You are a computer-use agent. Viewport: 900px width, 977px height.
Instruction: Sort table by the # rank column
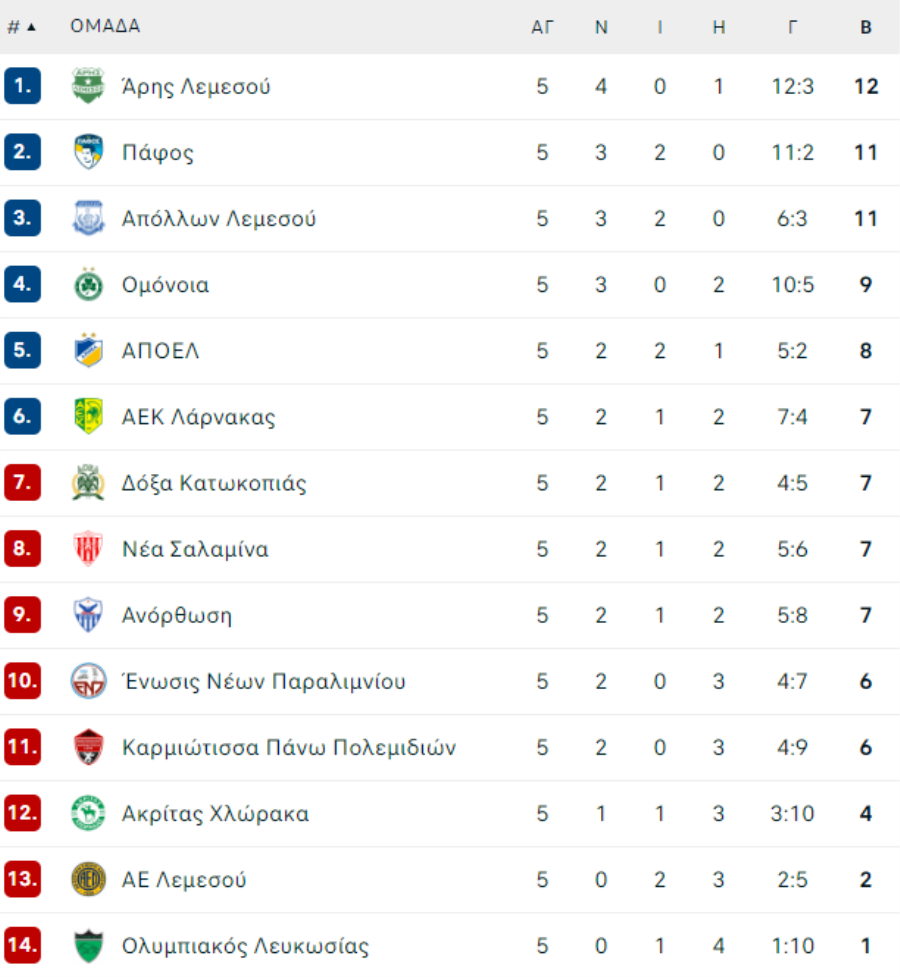click(x=13, y=27)
